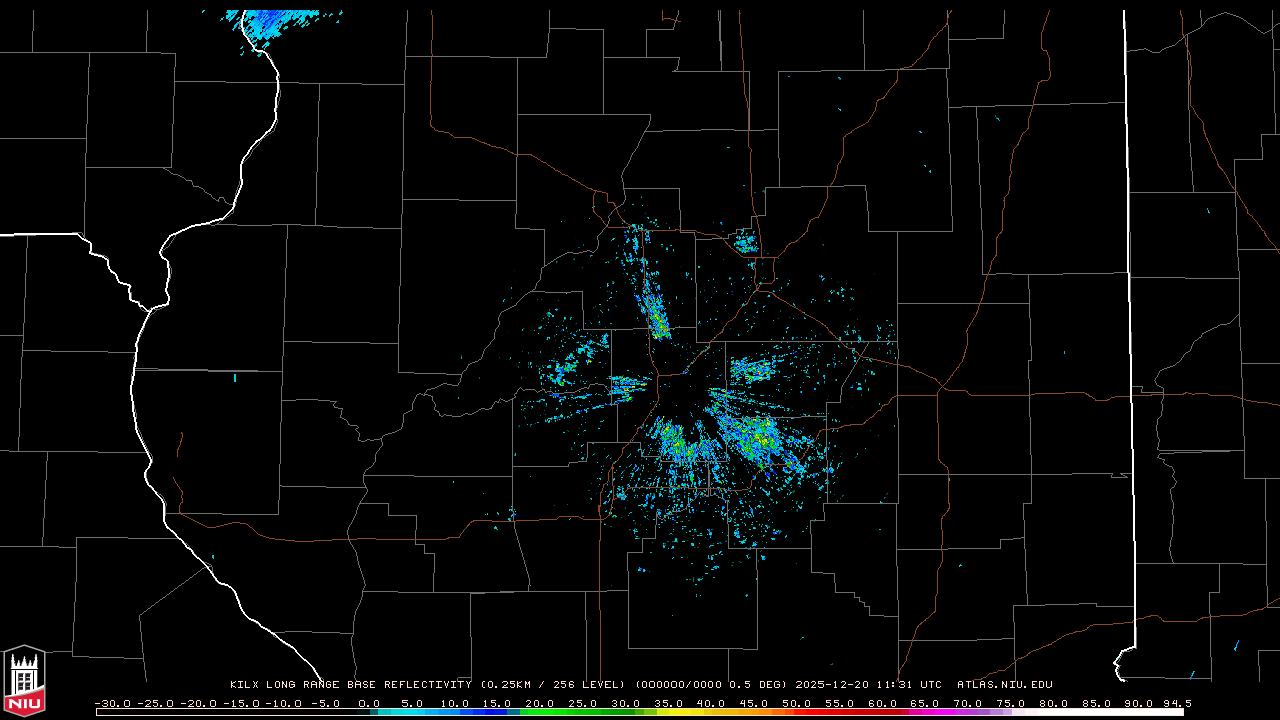Viewport: 1280px width, 720px height.
Task: Click the narrow echo streak north-northwest of radar center
Action: click(654, 310)
